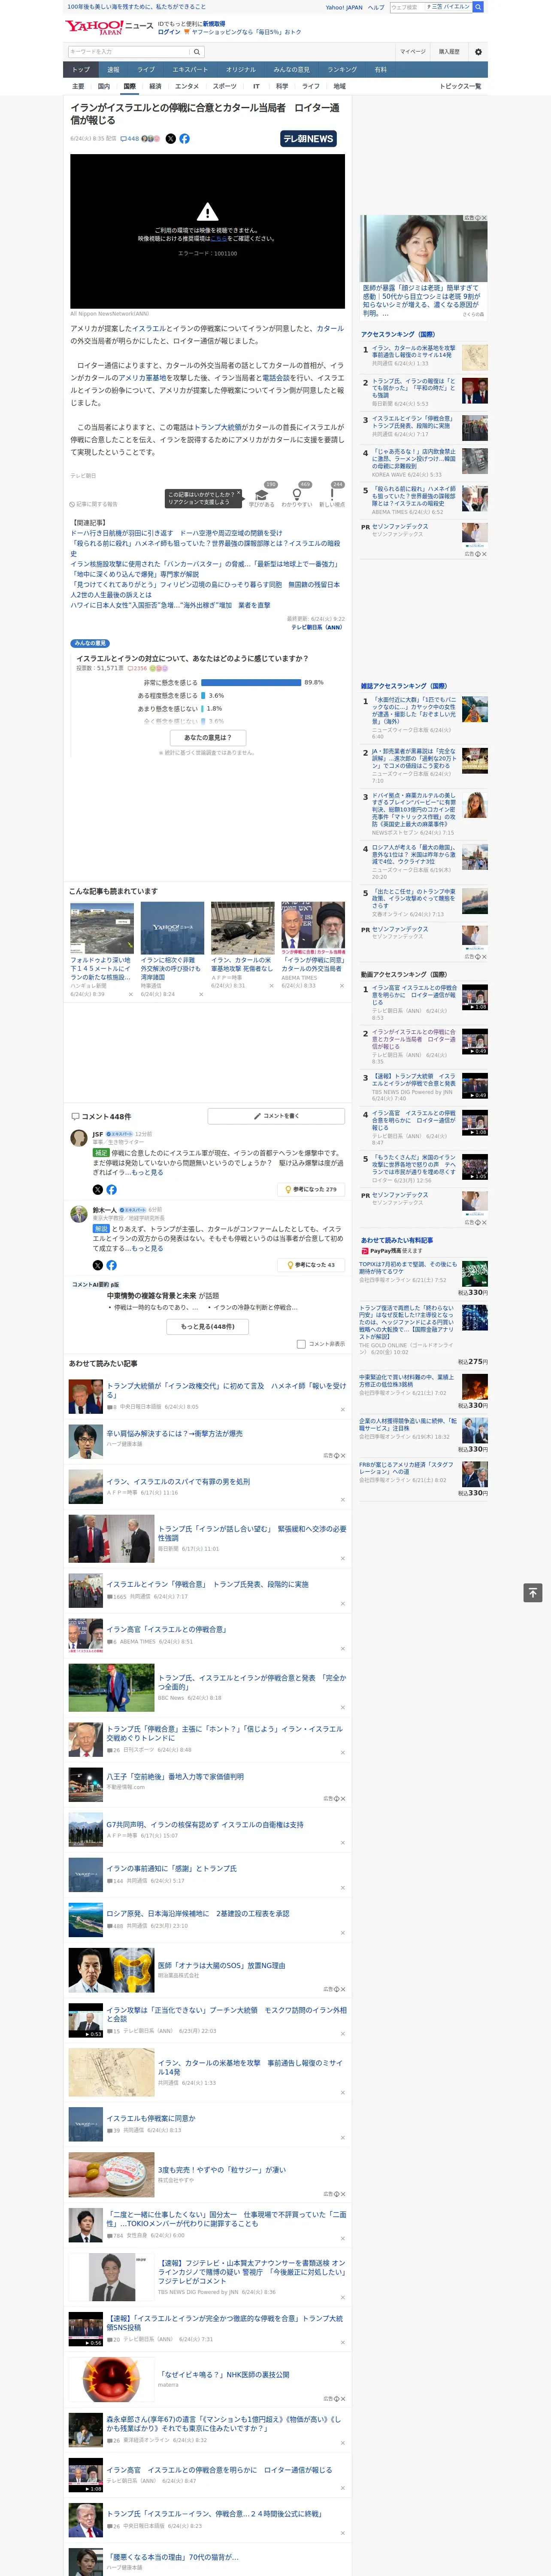The image size is (551, 2576).
Task: Tick the コメント非表示 checkbox
Action: [x=301, y=1344]
